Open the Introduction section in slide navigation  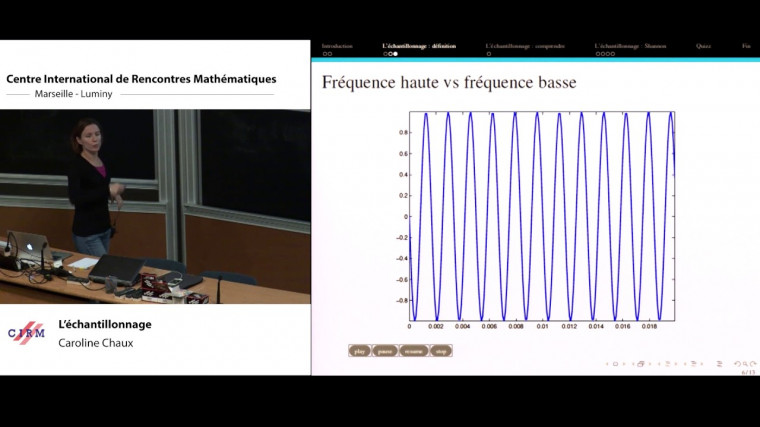click(337, 46)
